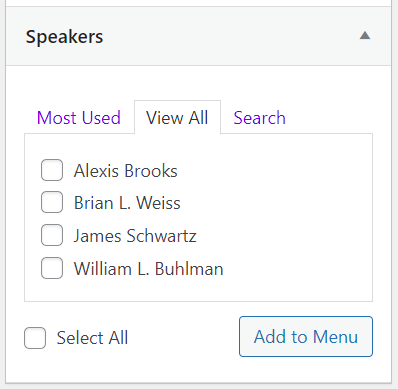This screenshot has width=398, height=389.
Task: Click the James Schwartz name label
Action: pos(135,236)
